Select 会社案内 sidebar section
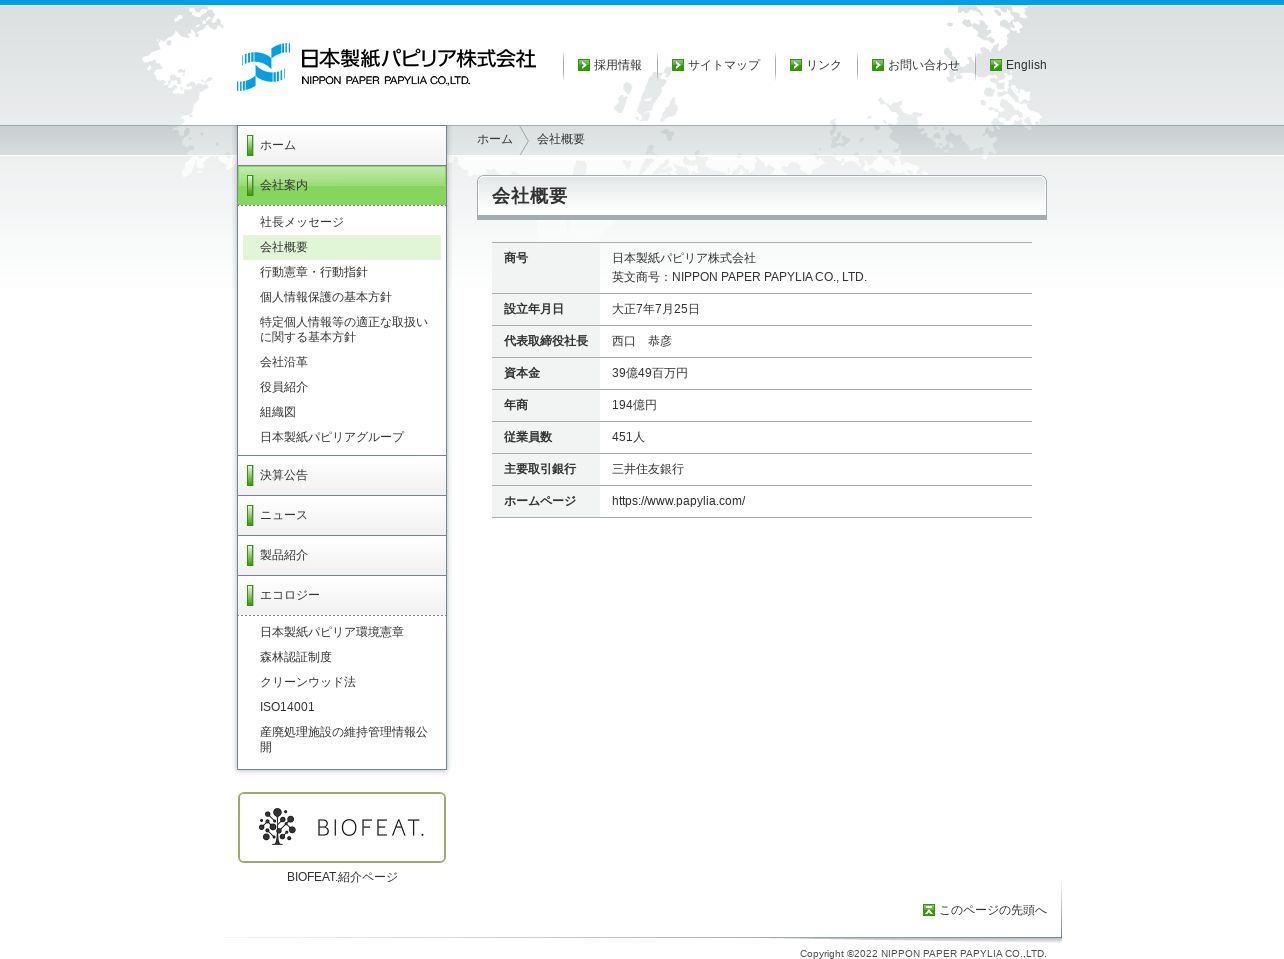 (342, 186)
